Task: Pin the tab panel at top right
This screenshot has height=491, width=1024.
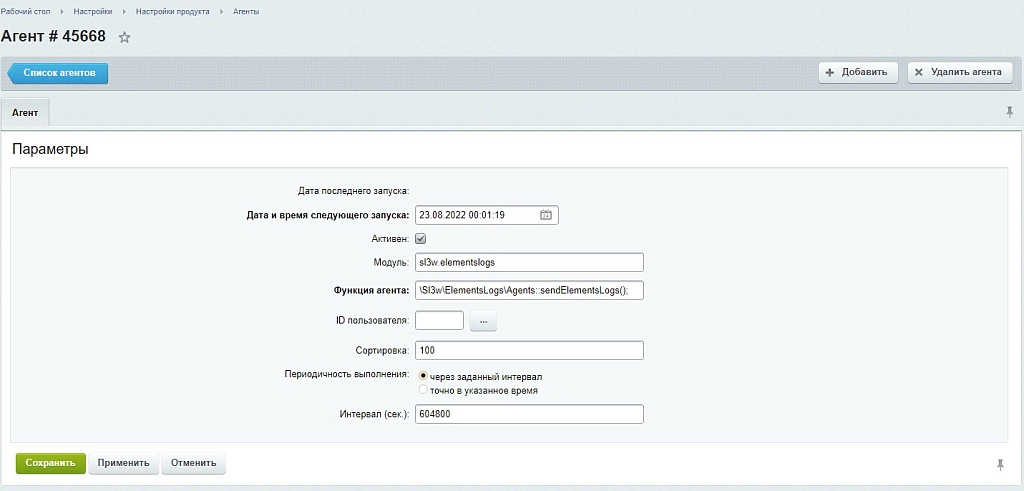Action: pos(1010,112)
